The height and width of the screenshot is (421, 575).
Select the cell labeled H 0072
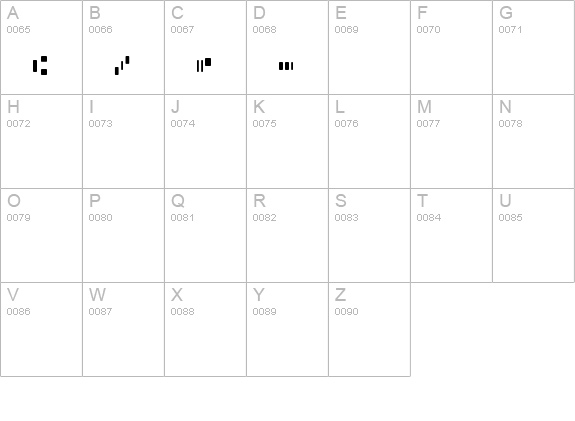[41, 142]
